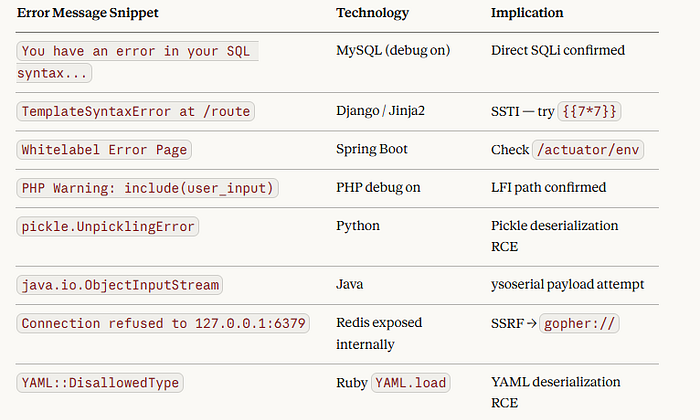700x420 pixels.
Task: Click the Implication column header
Action: click(x=527, y=12)
